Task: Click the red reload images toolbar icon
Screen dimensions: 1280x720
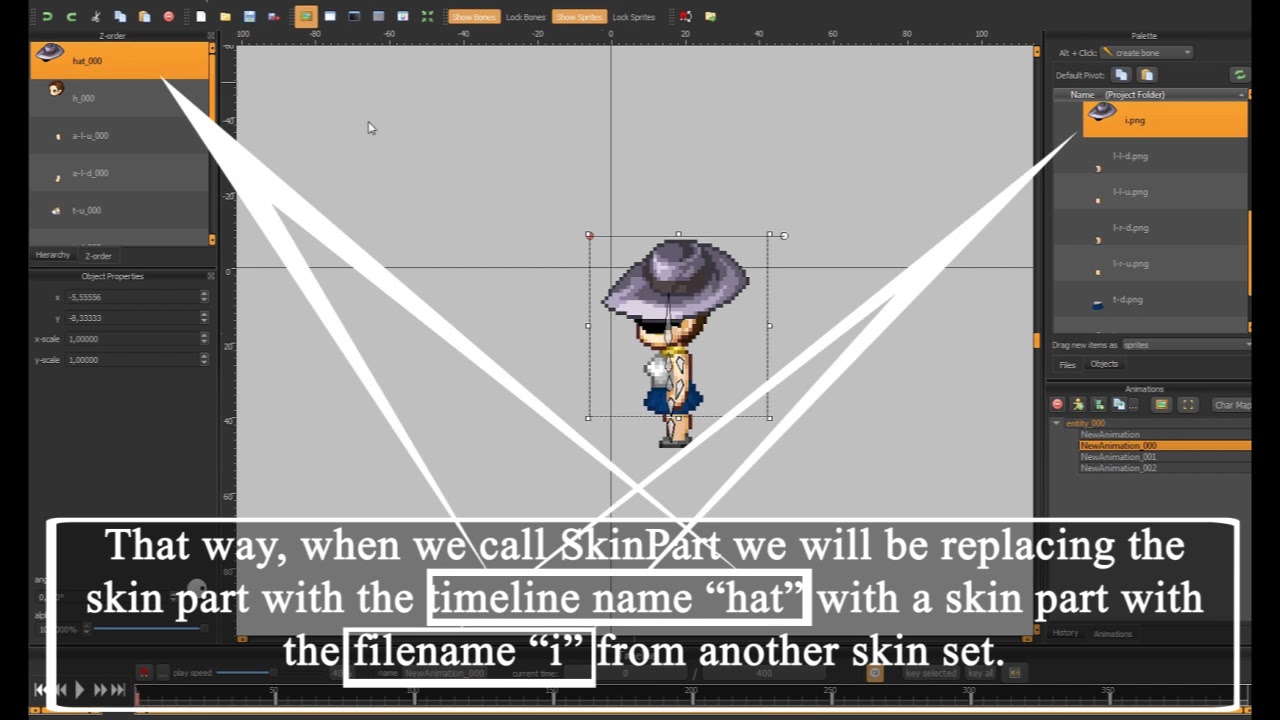Action: click(685, 16)
